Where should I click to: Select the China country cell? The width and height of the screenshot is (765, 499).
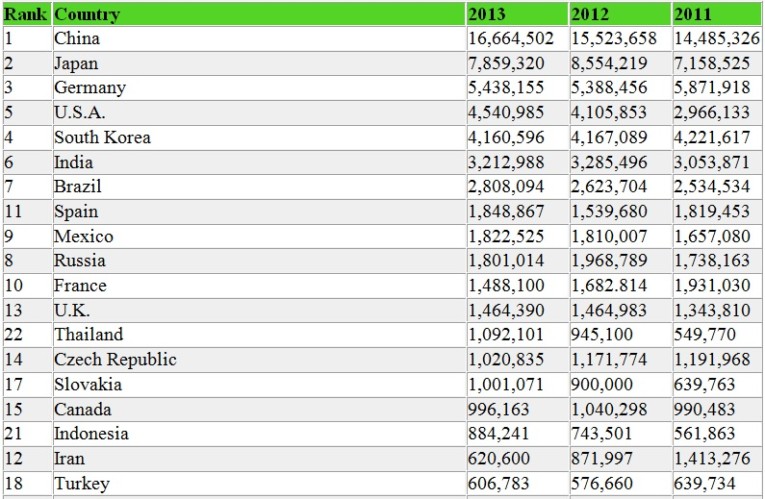click(77, 39)
